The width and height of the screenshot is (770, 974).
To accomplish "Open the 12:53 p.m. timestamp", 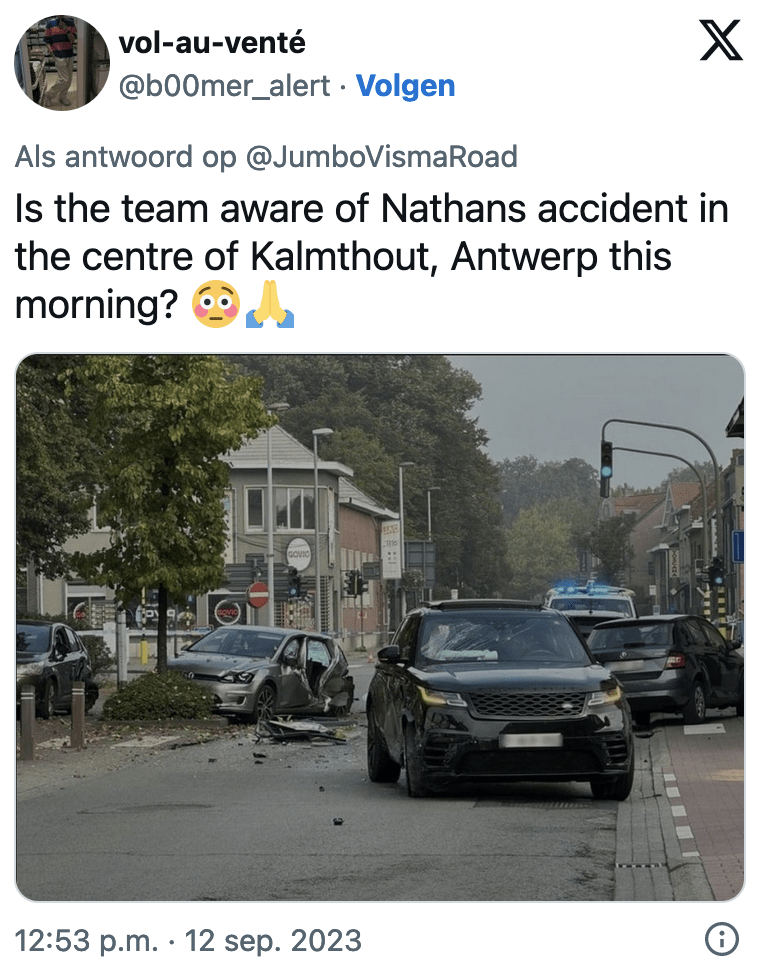I will [x=86, y=940].
